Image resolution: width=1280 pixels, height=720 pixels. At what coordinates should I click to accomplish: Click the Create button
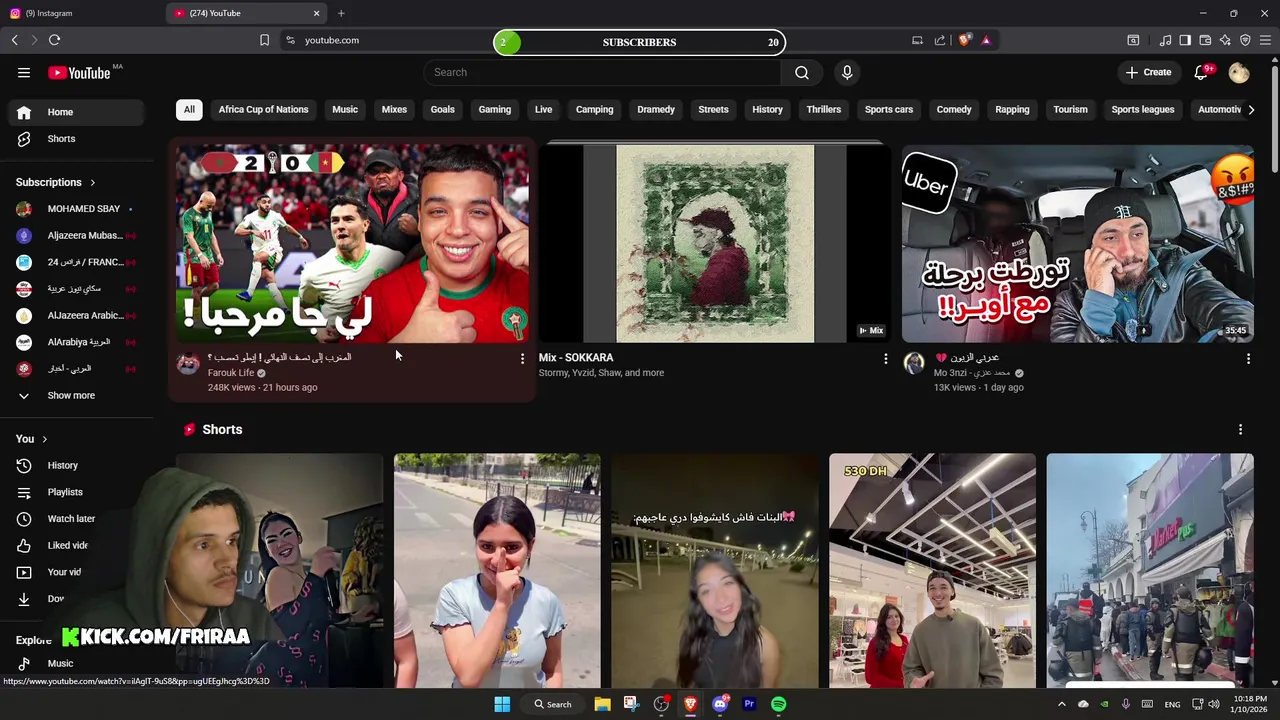point(1148,72)
